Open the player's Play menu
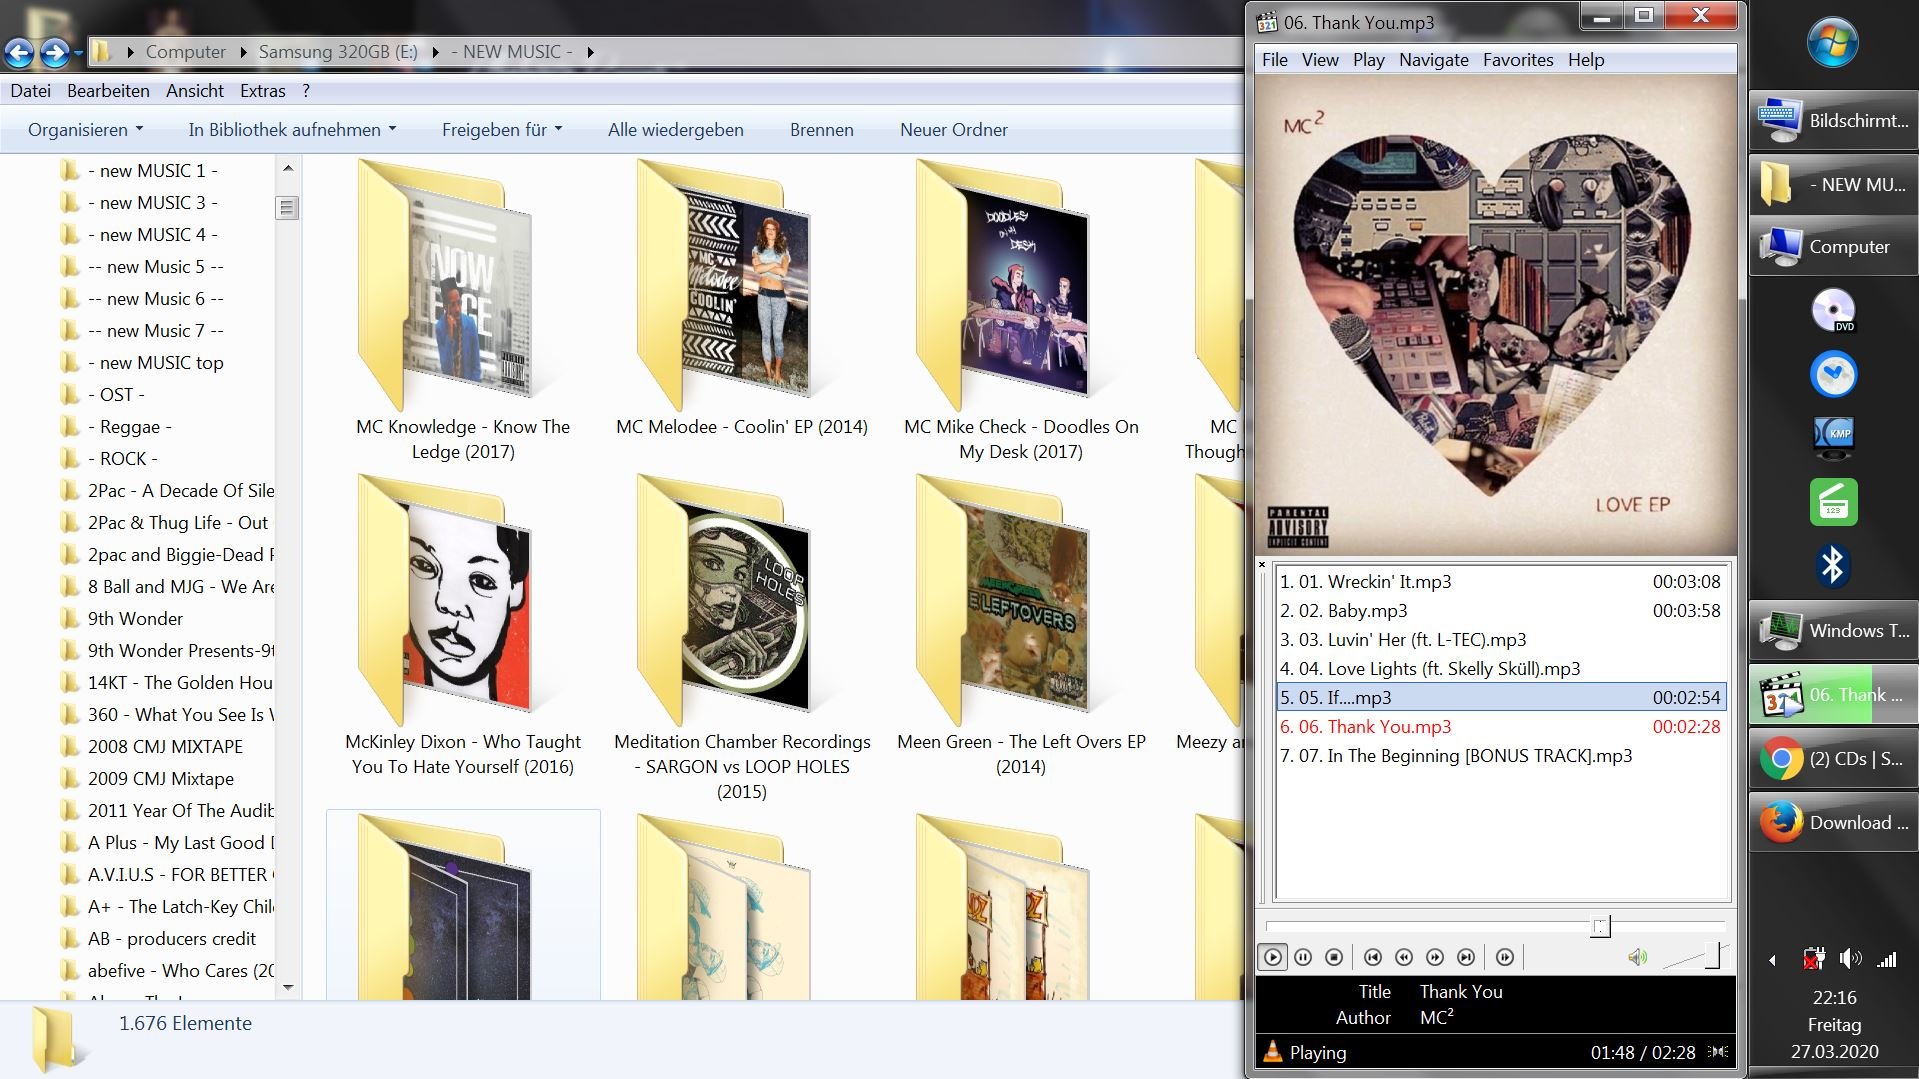 pyautogui.click(x=1369, y=60)
